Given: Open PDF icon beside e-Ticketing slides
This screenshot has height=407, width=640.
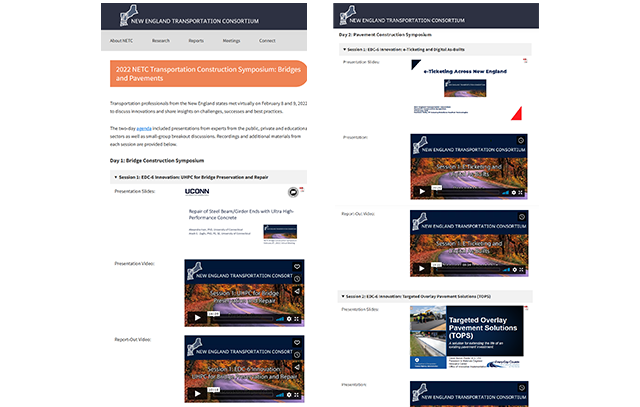Looking at the screenshot, I should tap(525, 61).
